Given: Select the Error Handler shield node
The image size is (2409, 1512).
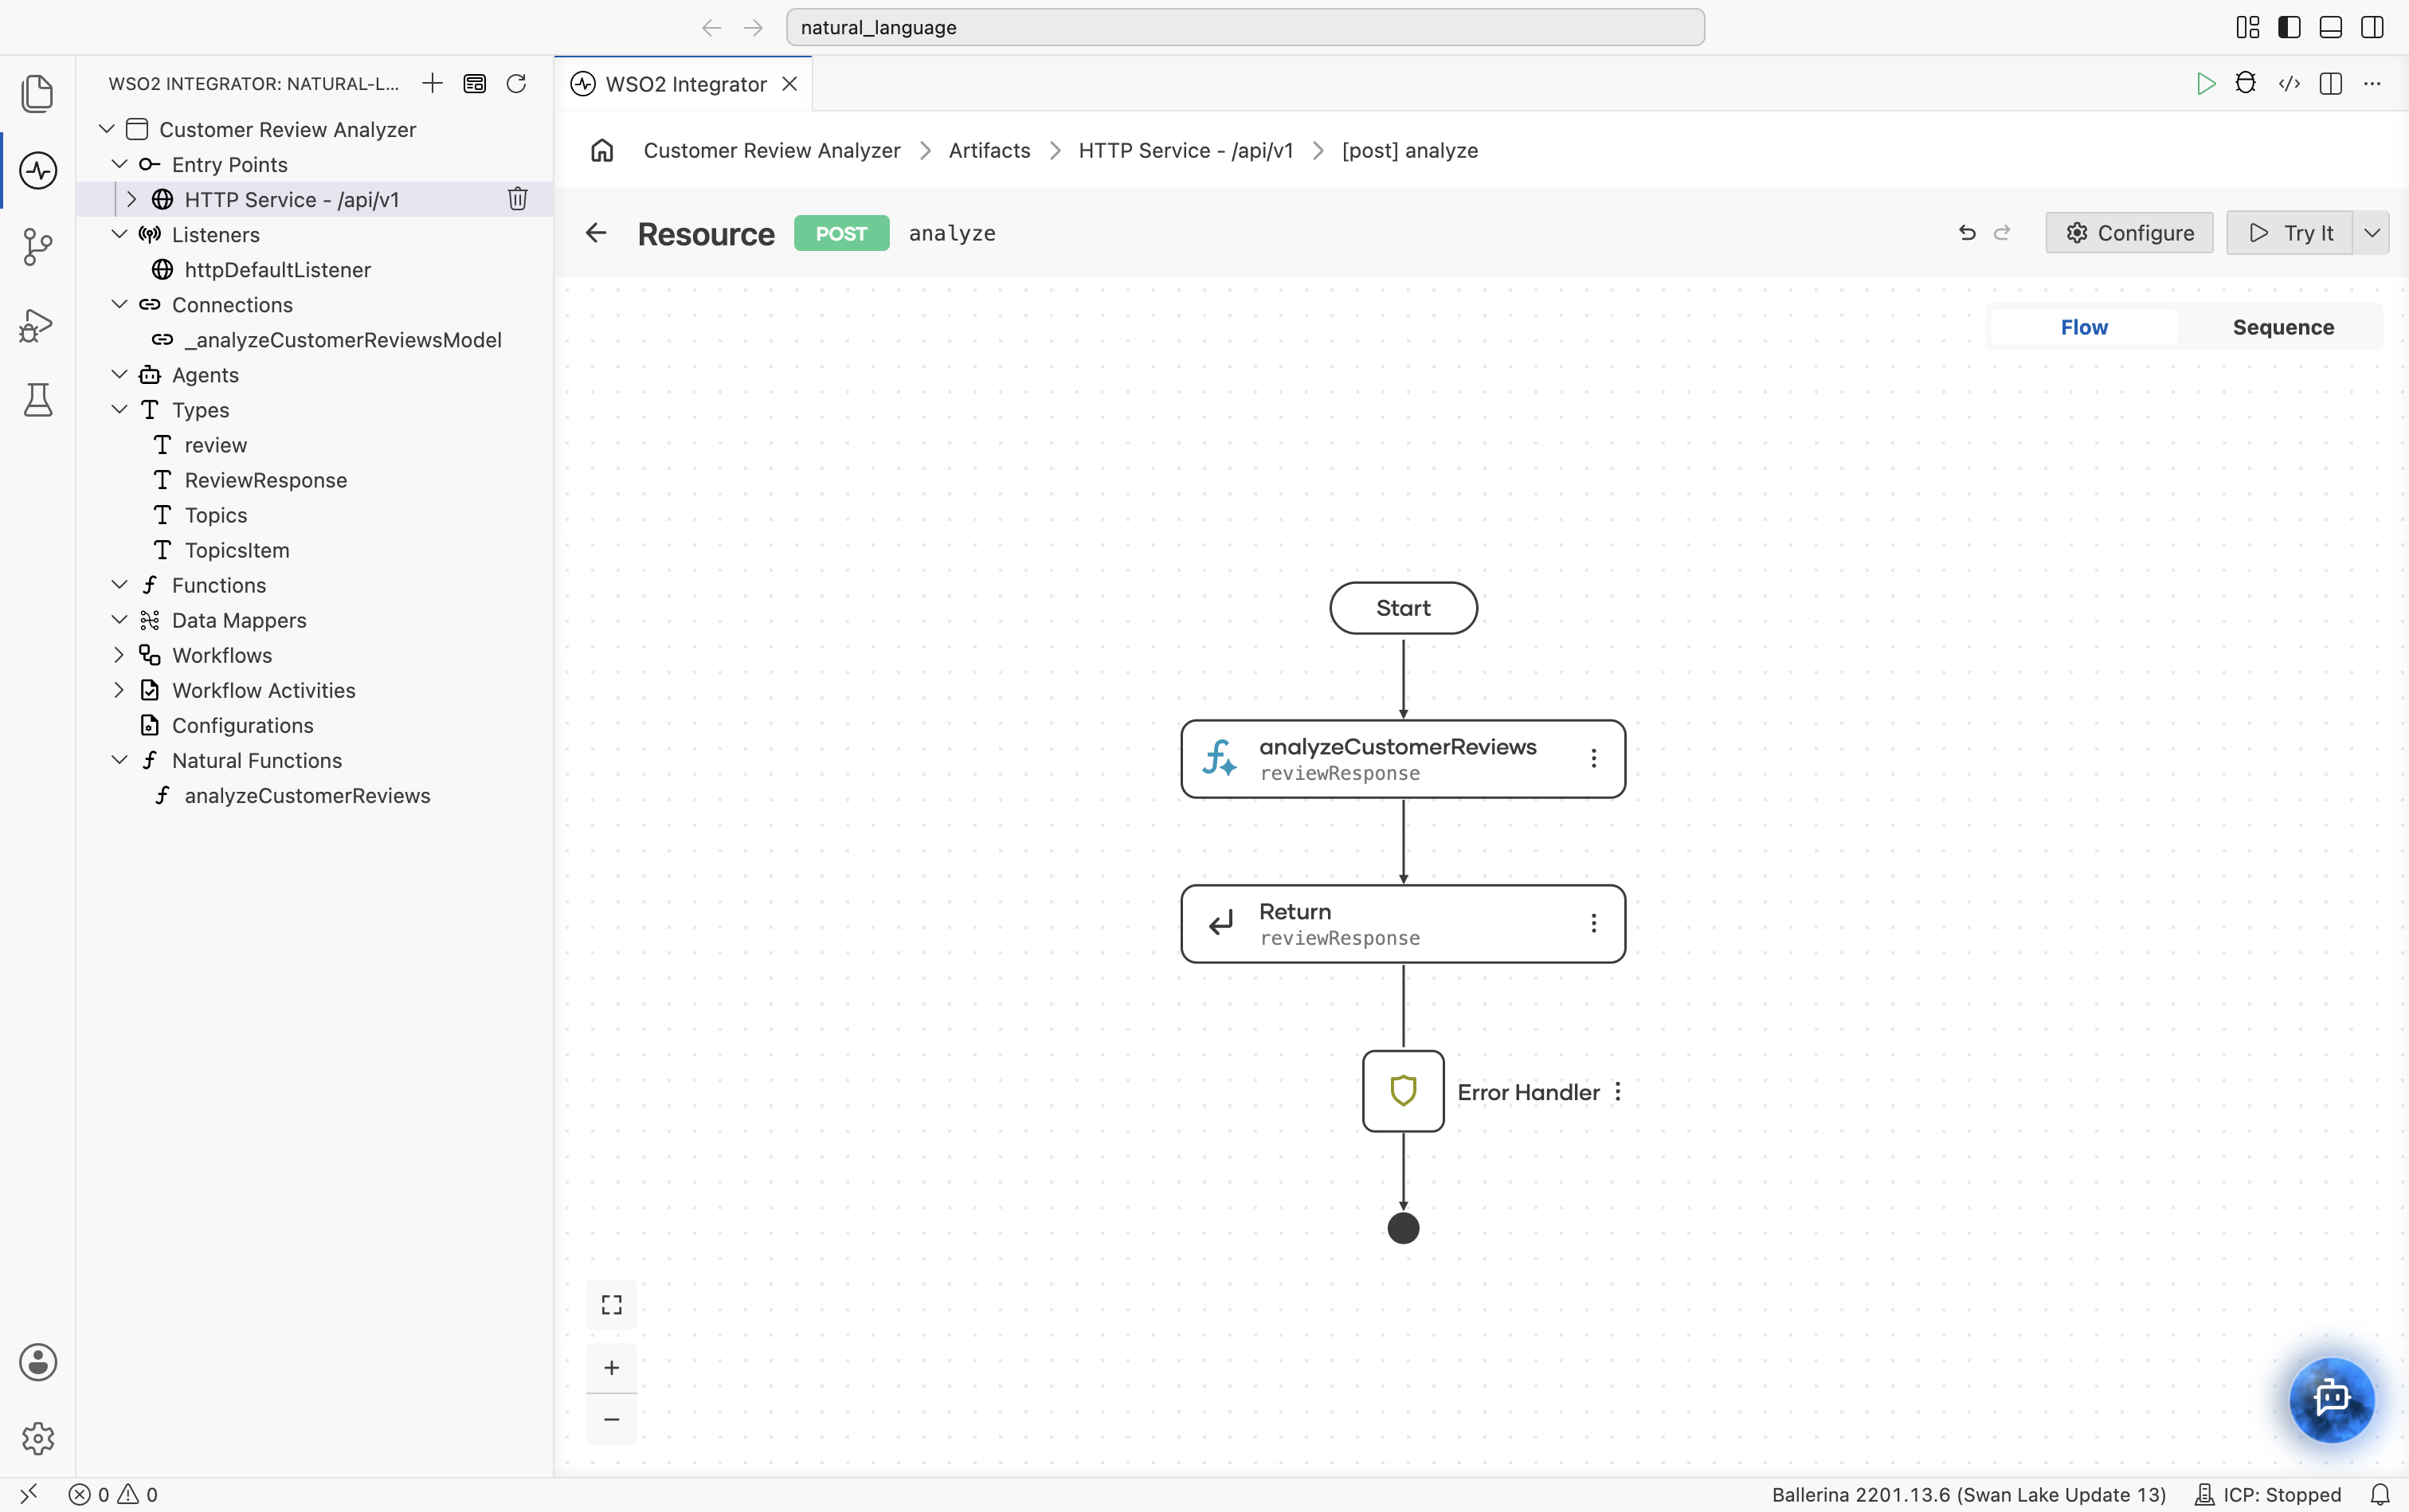Looking at the screenshot, I should [x=1403, y=1091].
